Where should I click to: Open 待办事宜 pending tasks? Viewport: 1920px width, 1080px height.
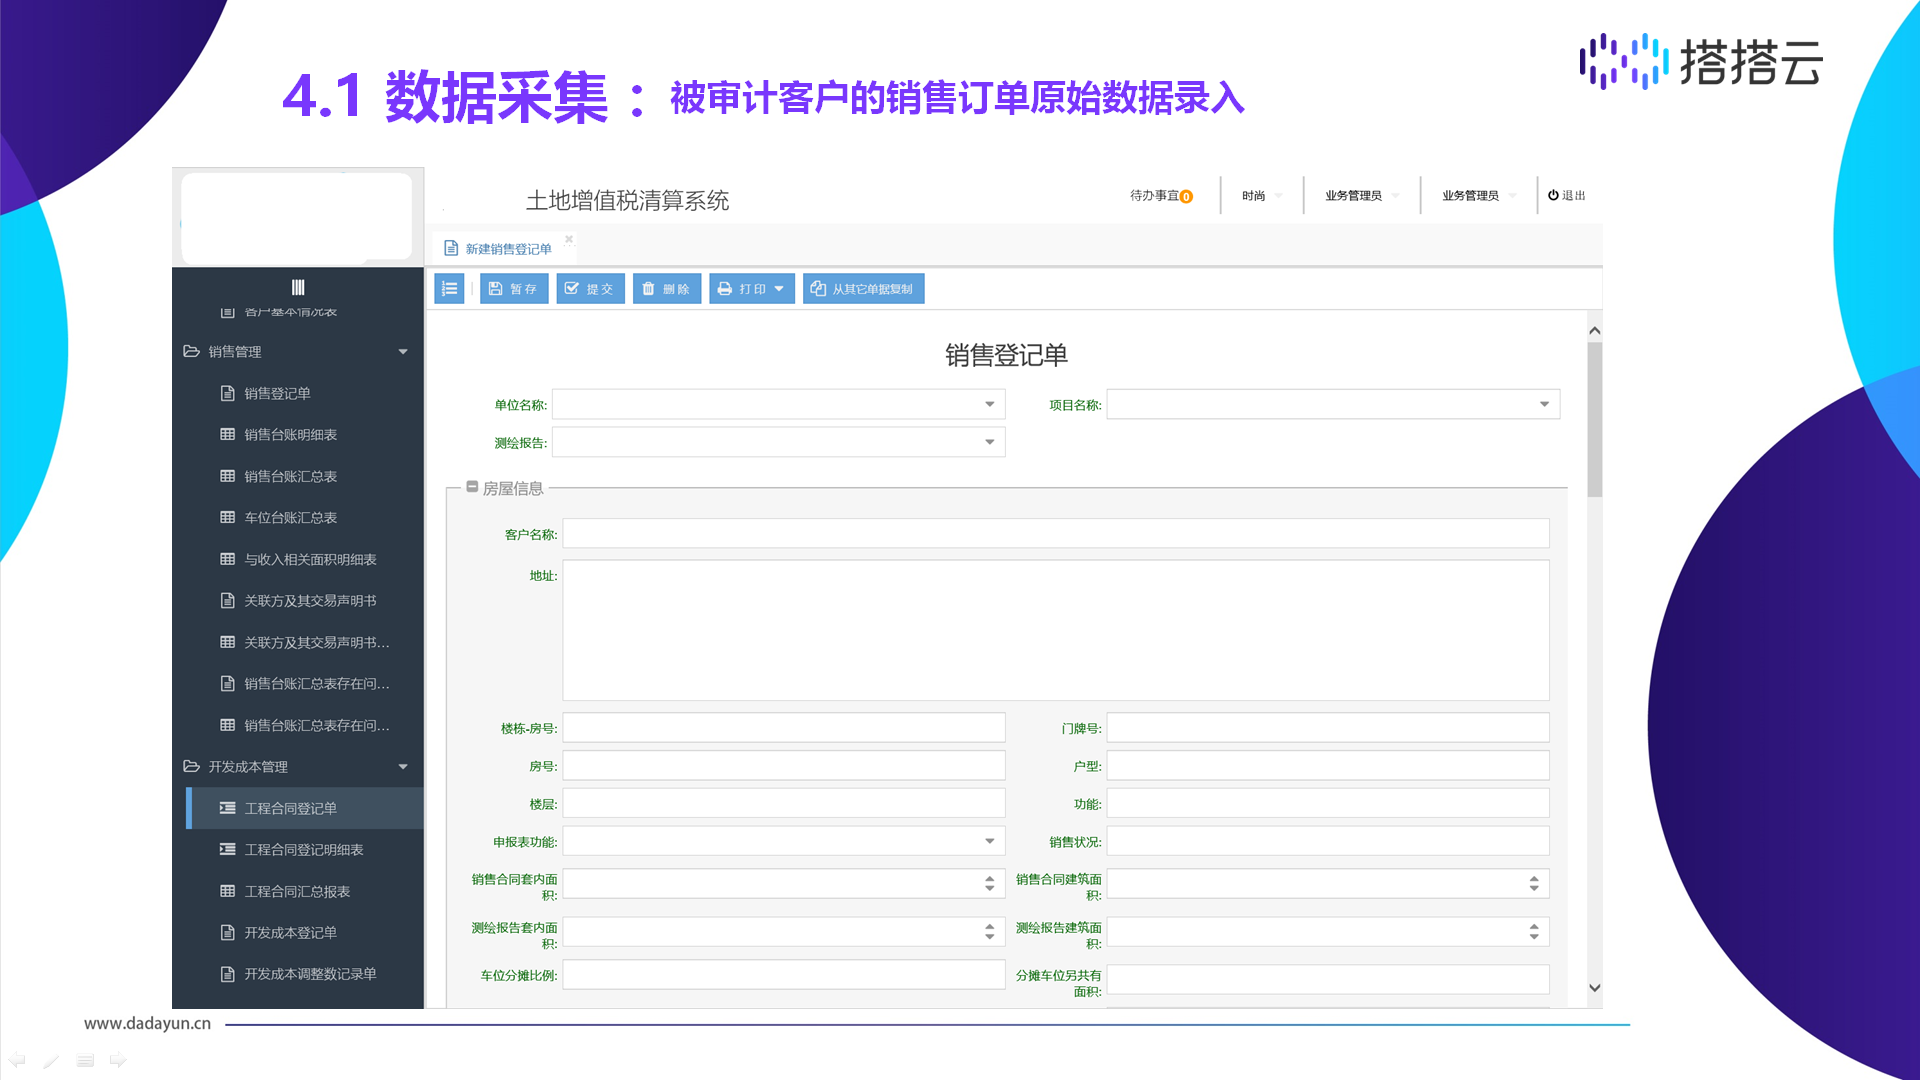(x=1161, y=196)
